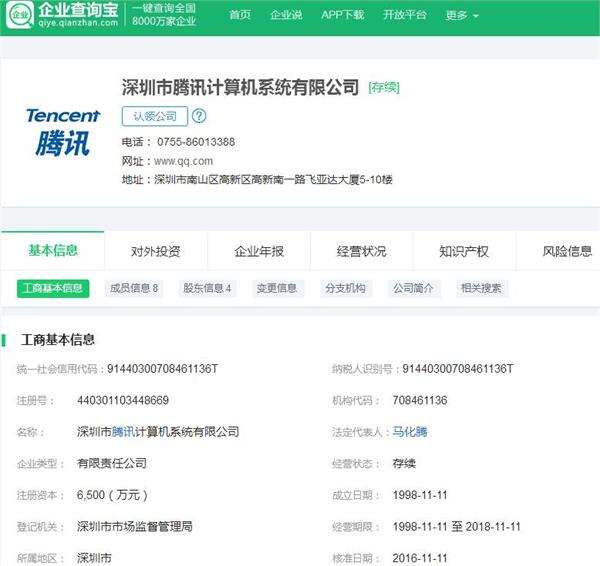Viewport: 600px width, 566px height.
Task: Expand the 更多 dropdown menu
Action: [462, 16]
